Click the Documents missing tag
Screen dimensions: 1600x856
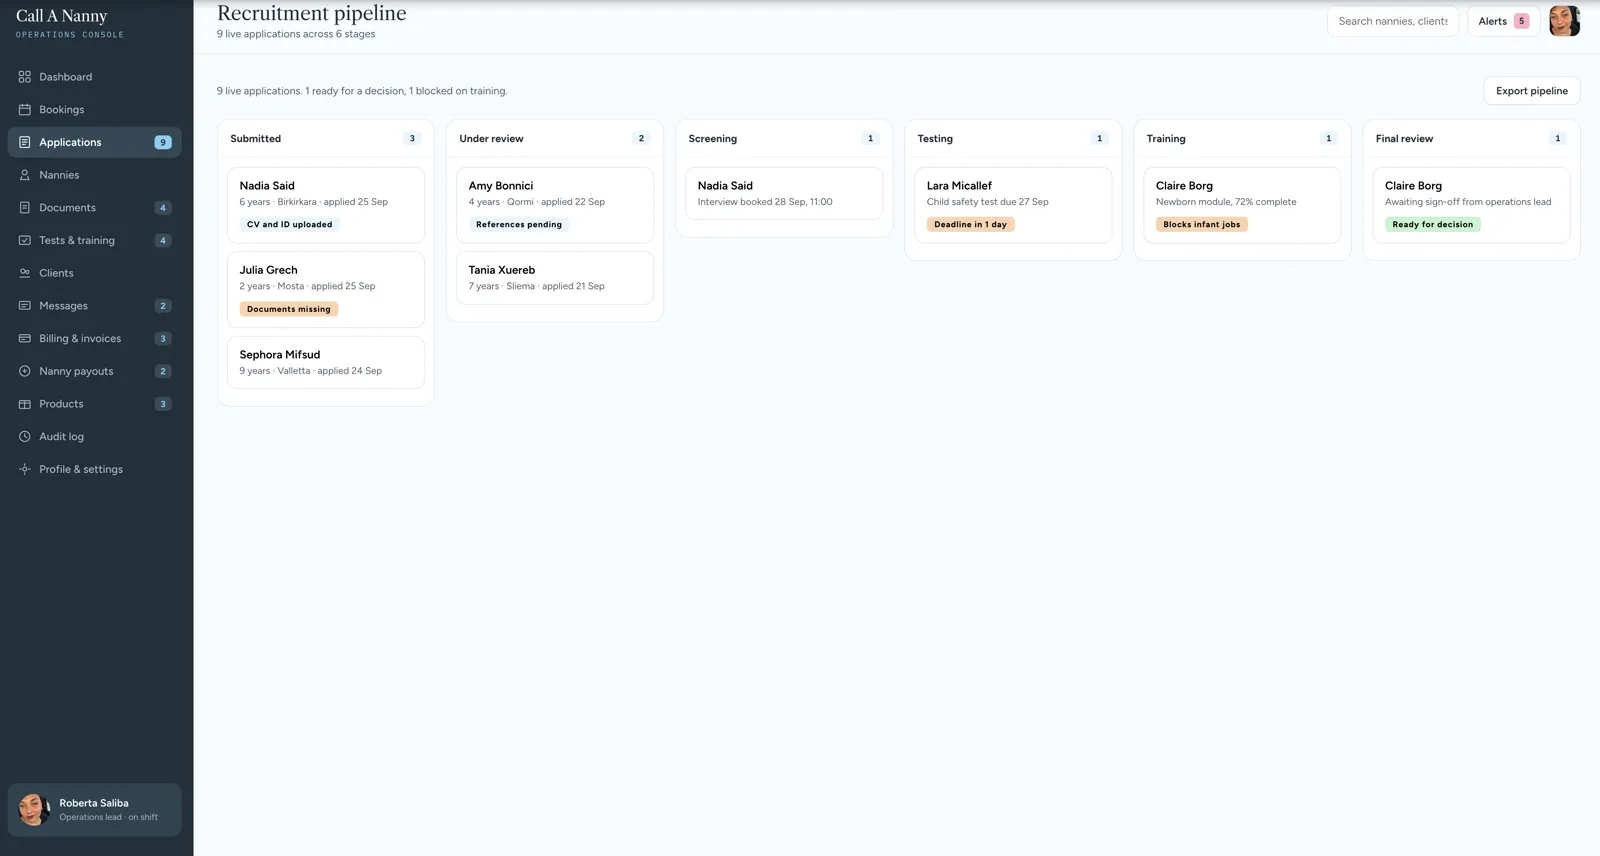click(289, 309)
